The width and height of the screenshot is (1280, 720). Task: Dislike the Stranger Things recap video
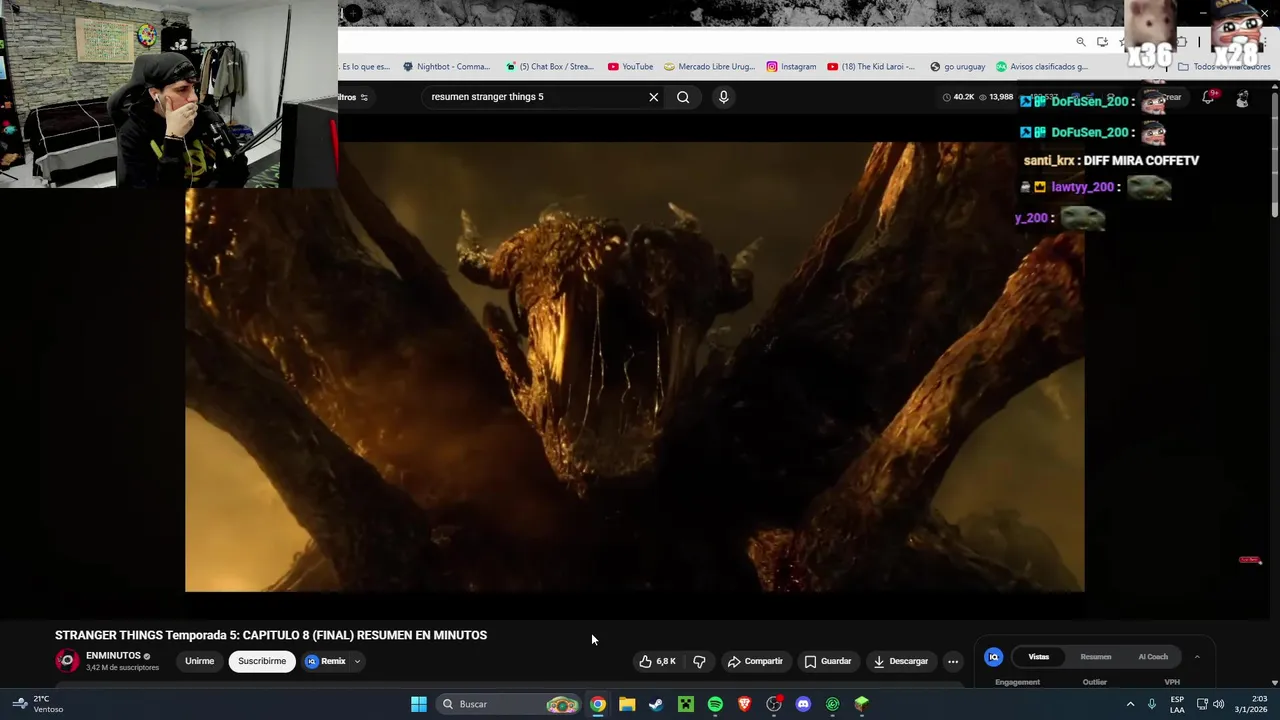699,661
